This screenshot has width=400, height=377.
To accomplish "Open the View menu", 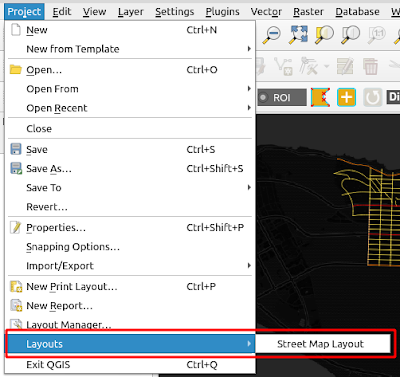I will point(94,12).
